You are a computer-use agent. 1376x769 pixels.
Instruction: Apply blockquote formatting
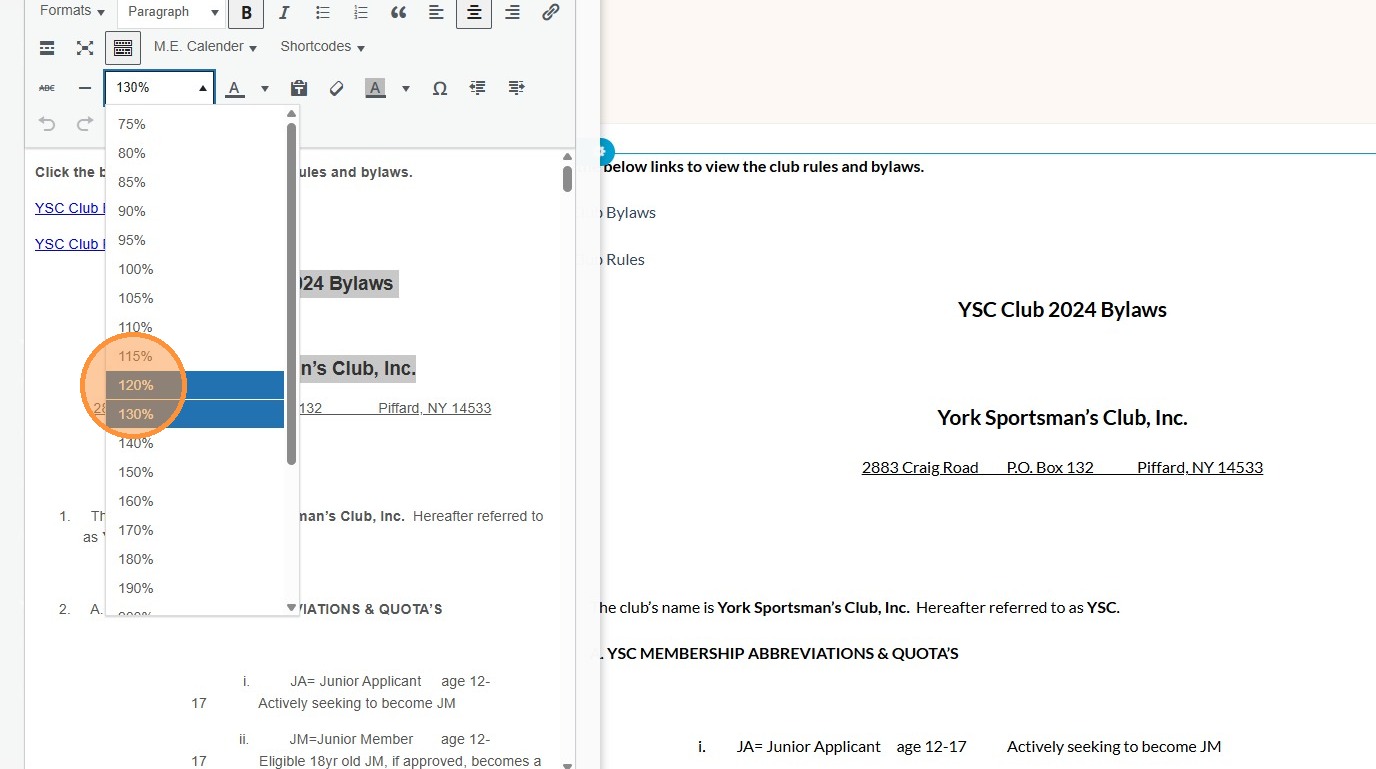click(x=398, y=12)
